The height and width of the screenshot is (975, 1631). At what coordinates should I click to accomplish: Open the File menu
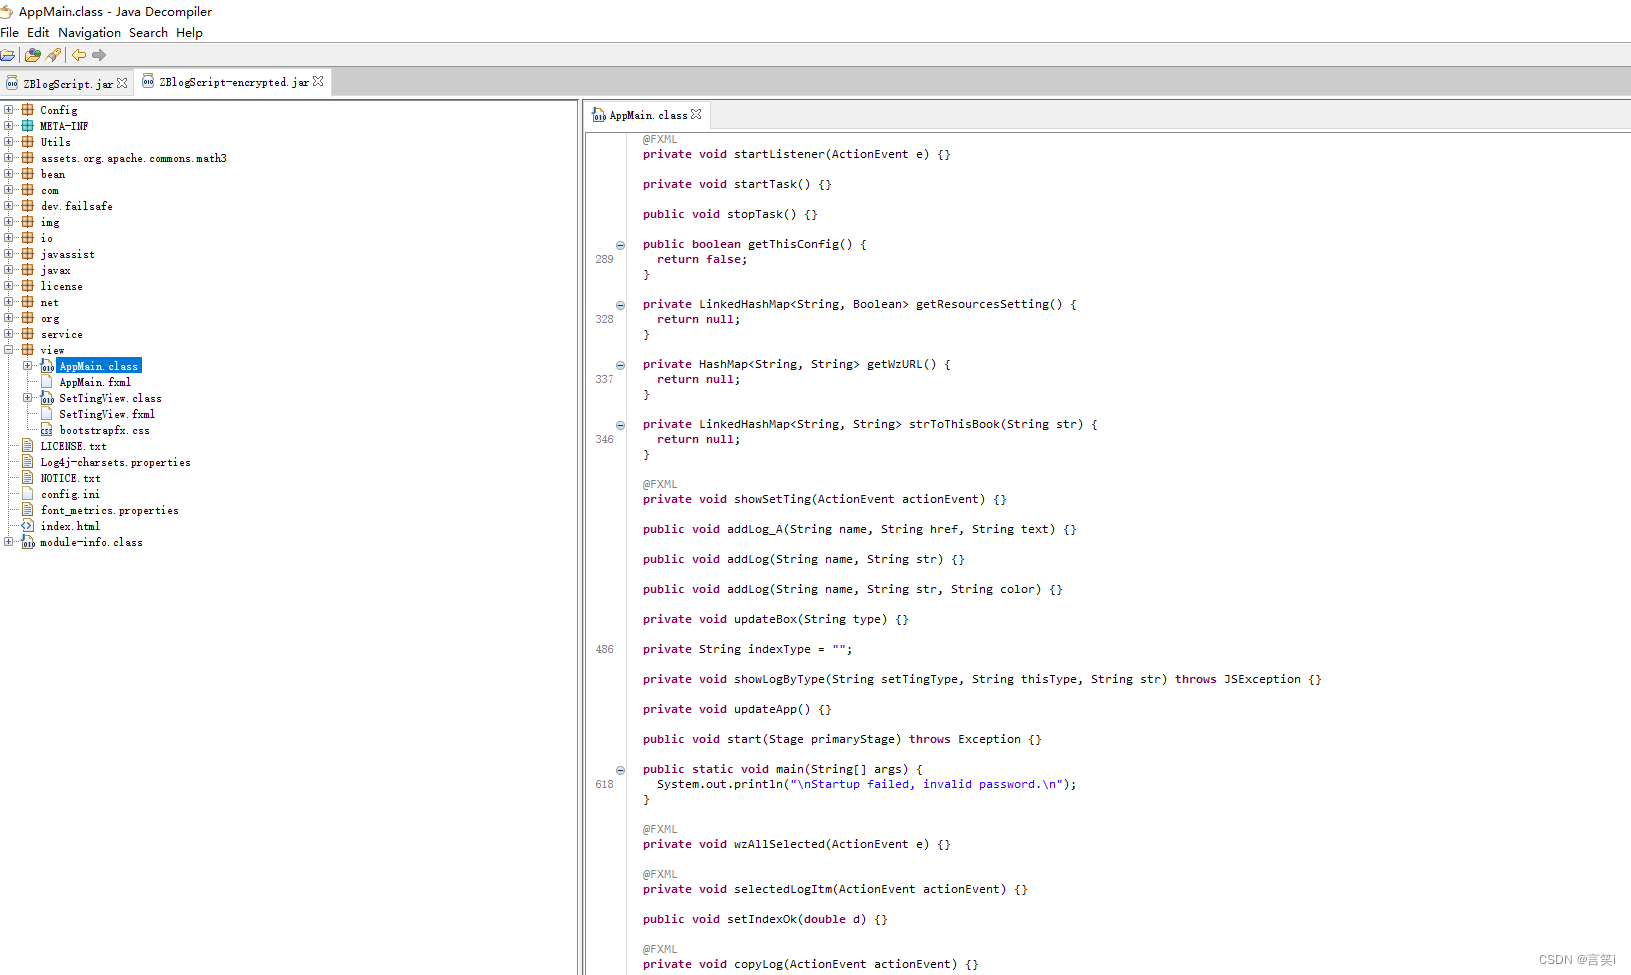point(10,33)
